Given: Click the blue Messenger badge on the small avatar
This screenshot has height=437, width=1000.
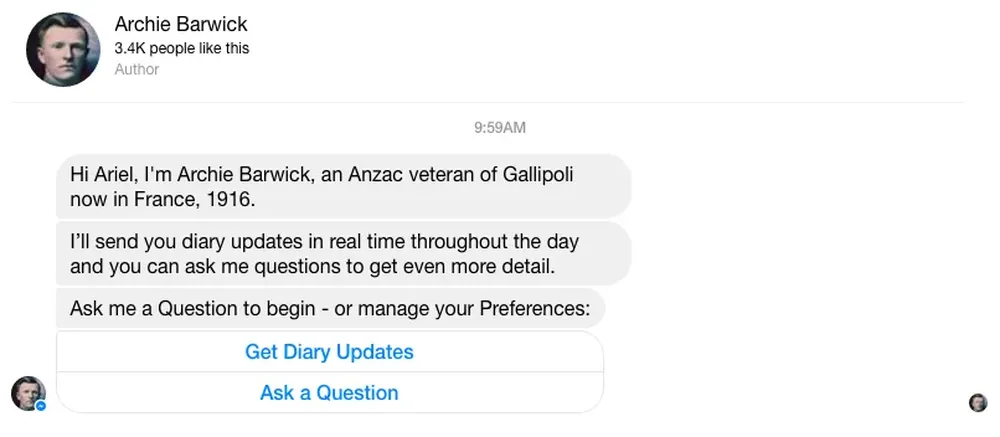Looking at the screenshot, I should point(41,406).
